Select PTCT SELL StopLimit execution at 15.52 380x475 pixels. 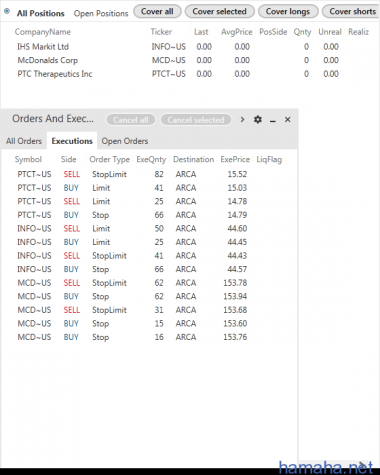point(149,174)
